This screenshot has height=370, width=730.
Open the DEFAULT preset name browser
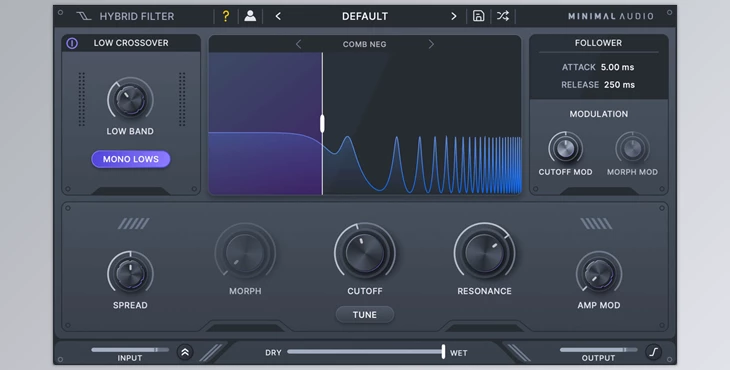click(x=365, y=16)
